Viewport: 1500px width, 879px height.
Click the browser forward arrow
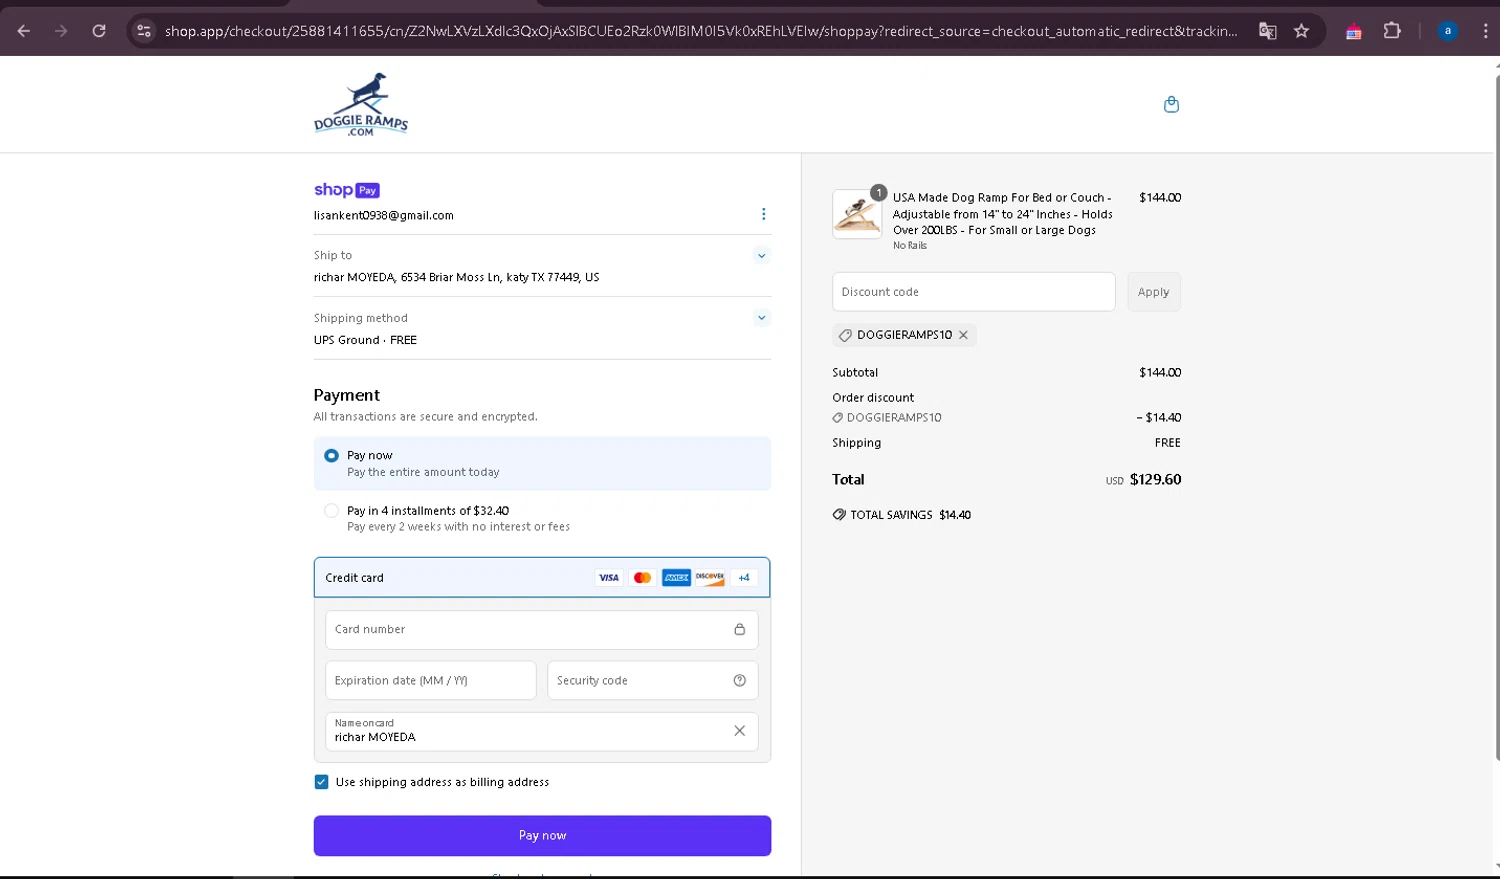[61, 31]
